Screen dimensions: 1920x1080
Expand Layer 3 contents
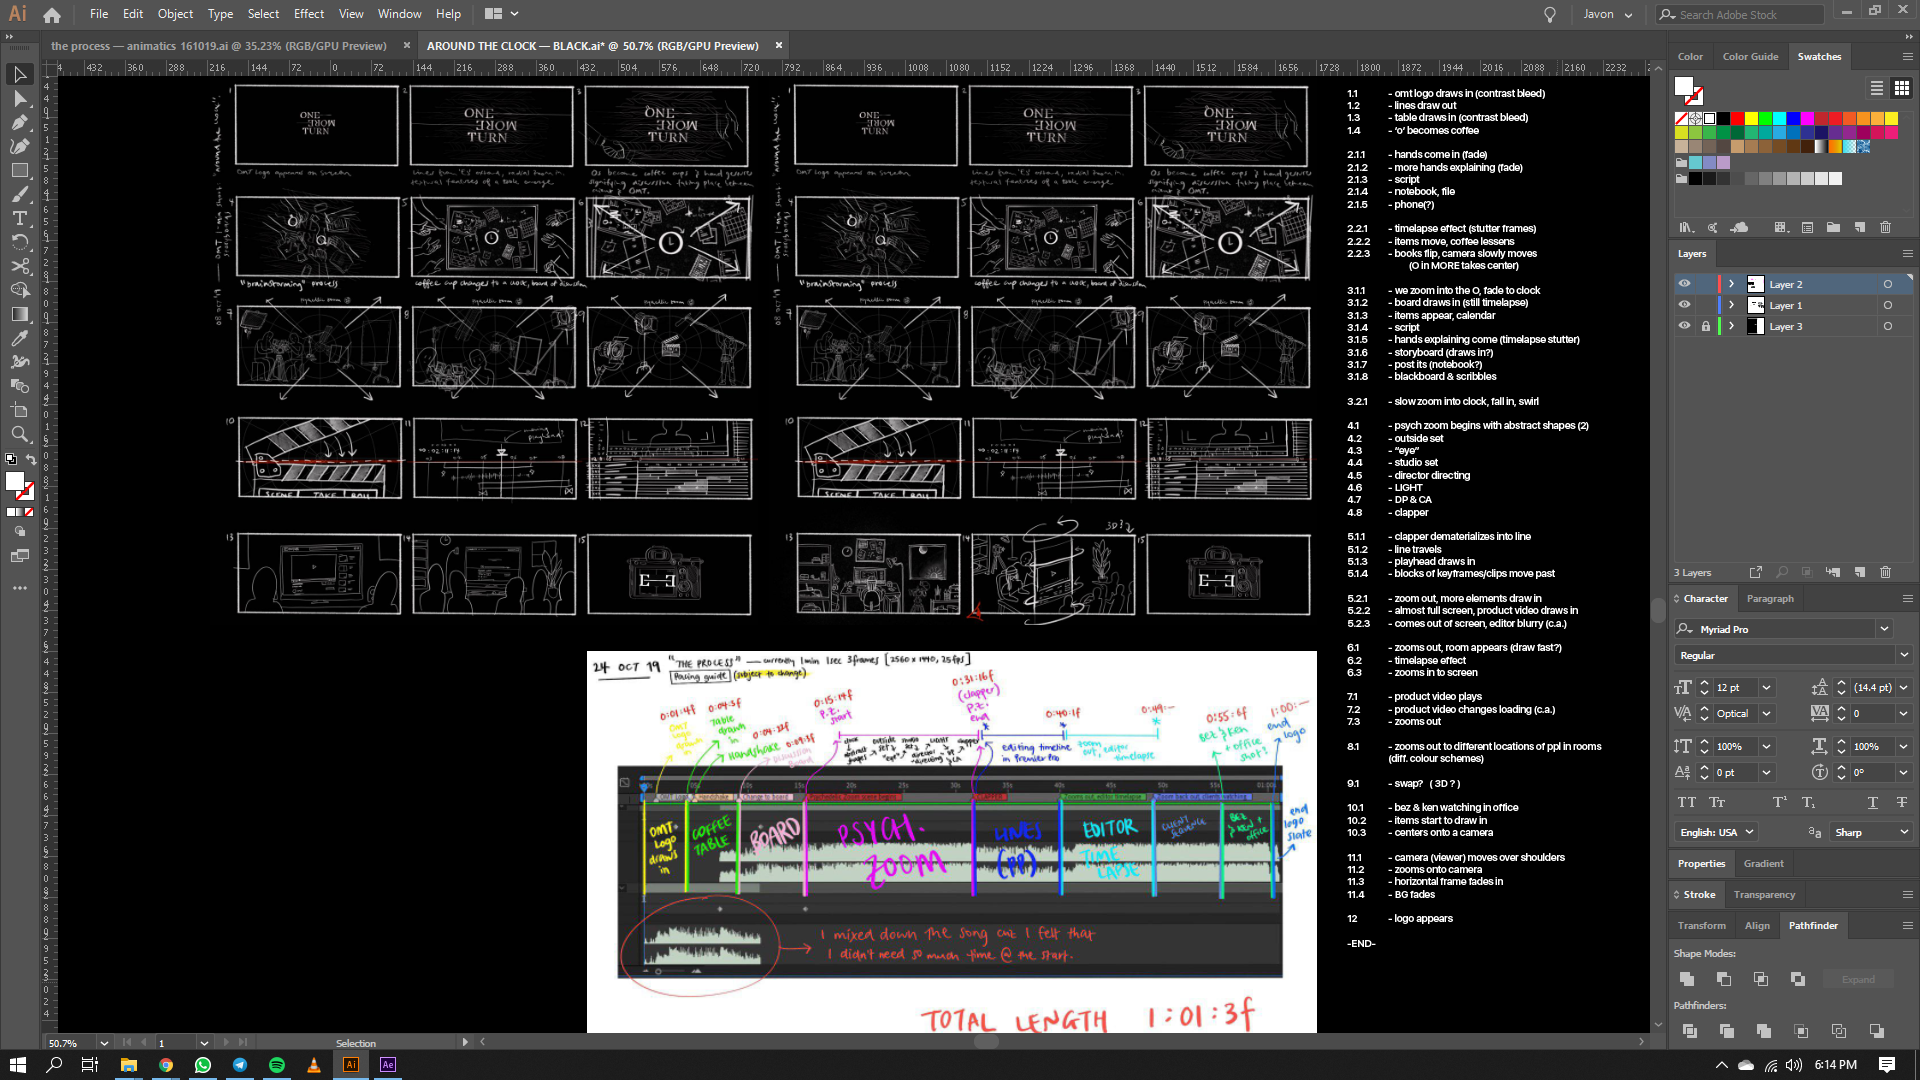[x=1732, y=326]
